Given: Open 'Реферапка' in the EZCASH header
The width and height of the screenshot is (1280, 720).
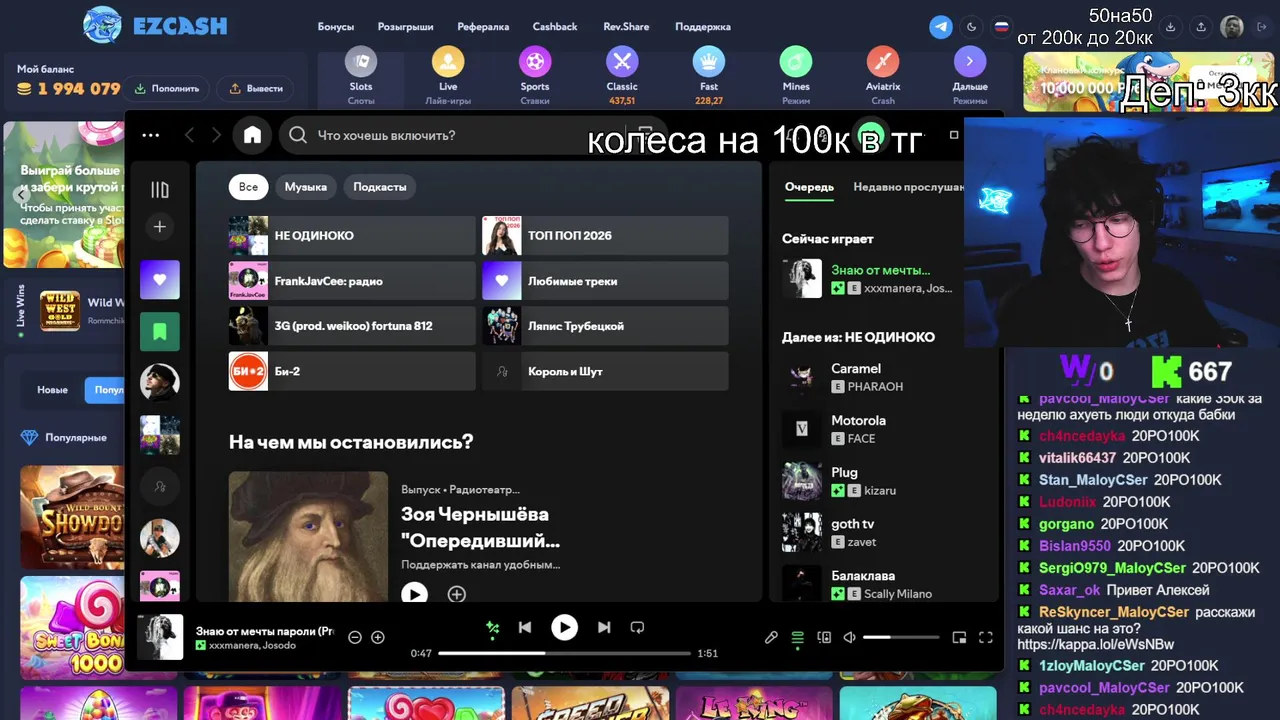Looking at the screenshot, I should point(483,27).
